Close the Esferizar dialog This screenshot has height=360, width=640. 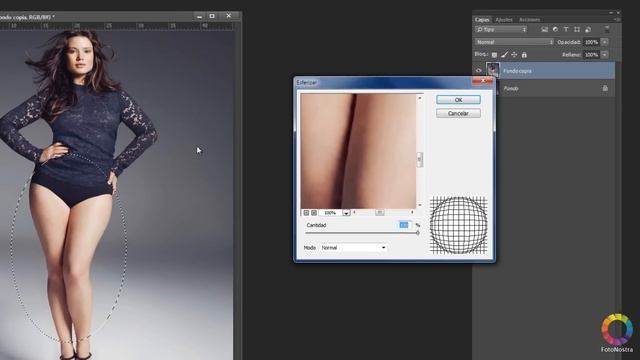coord(483,81)
